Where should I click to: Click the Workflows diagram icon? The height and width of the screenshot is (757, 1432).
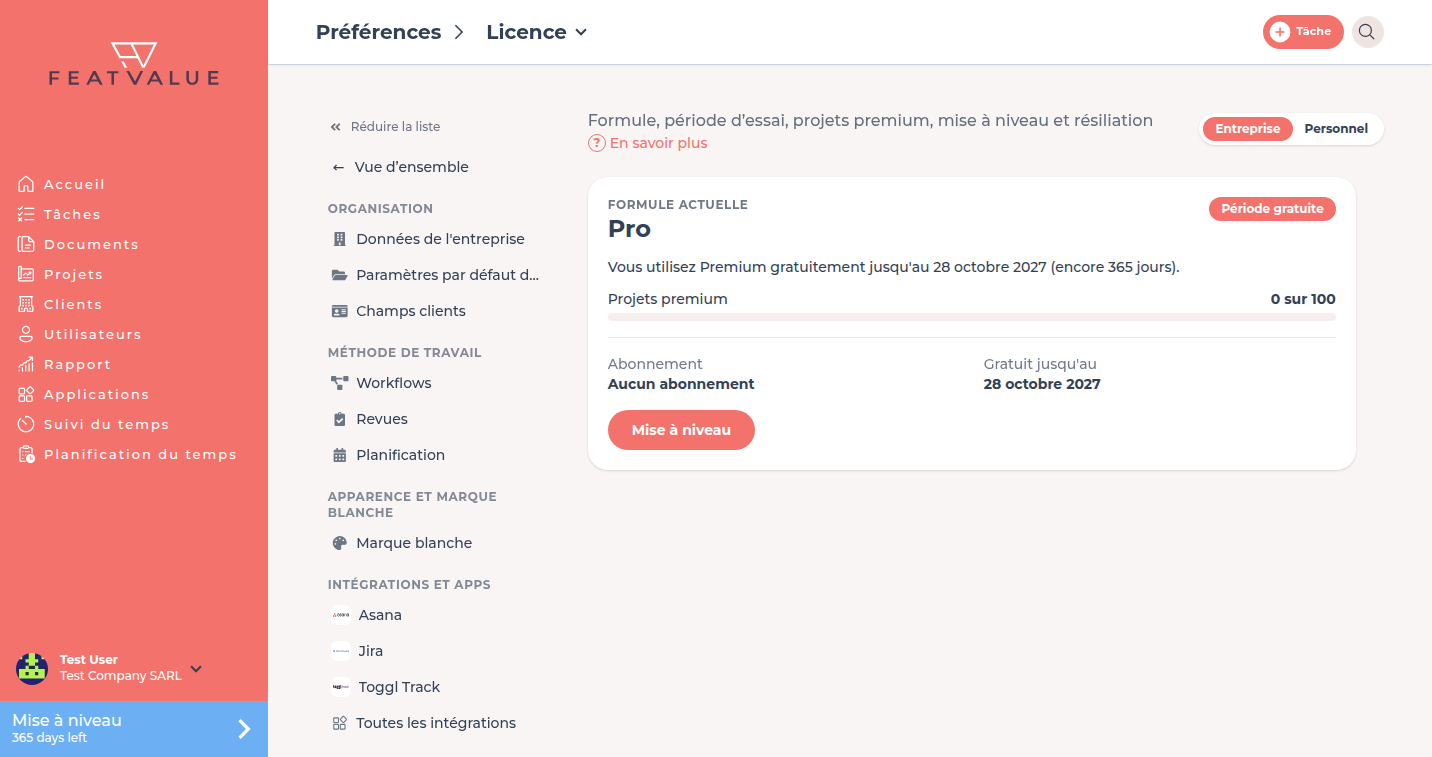pyautogui.click(x=339, y=383)
